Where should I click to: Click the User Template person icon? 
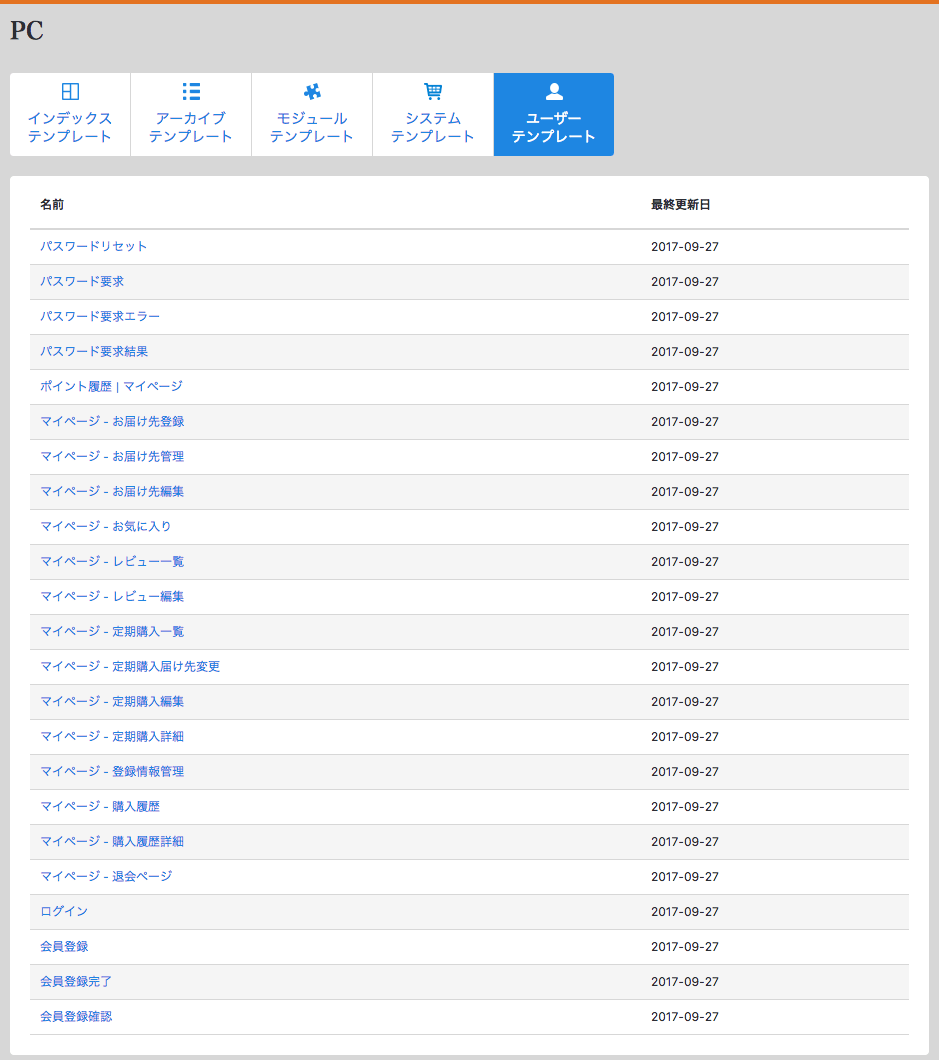[554, 92]
